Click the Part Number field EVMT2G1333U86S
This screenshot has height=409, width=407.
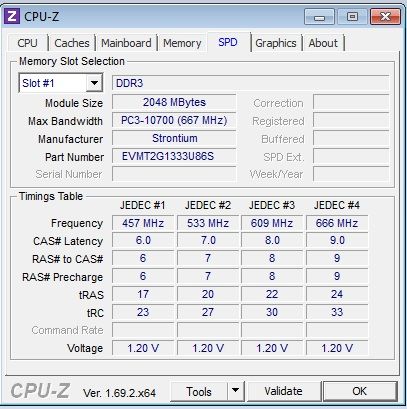click(174, 156)
